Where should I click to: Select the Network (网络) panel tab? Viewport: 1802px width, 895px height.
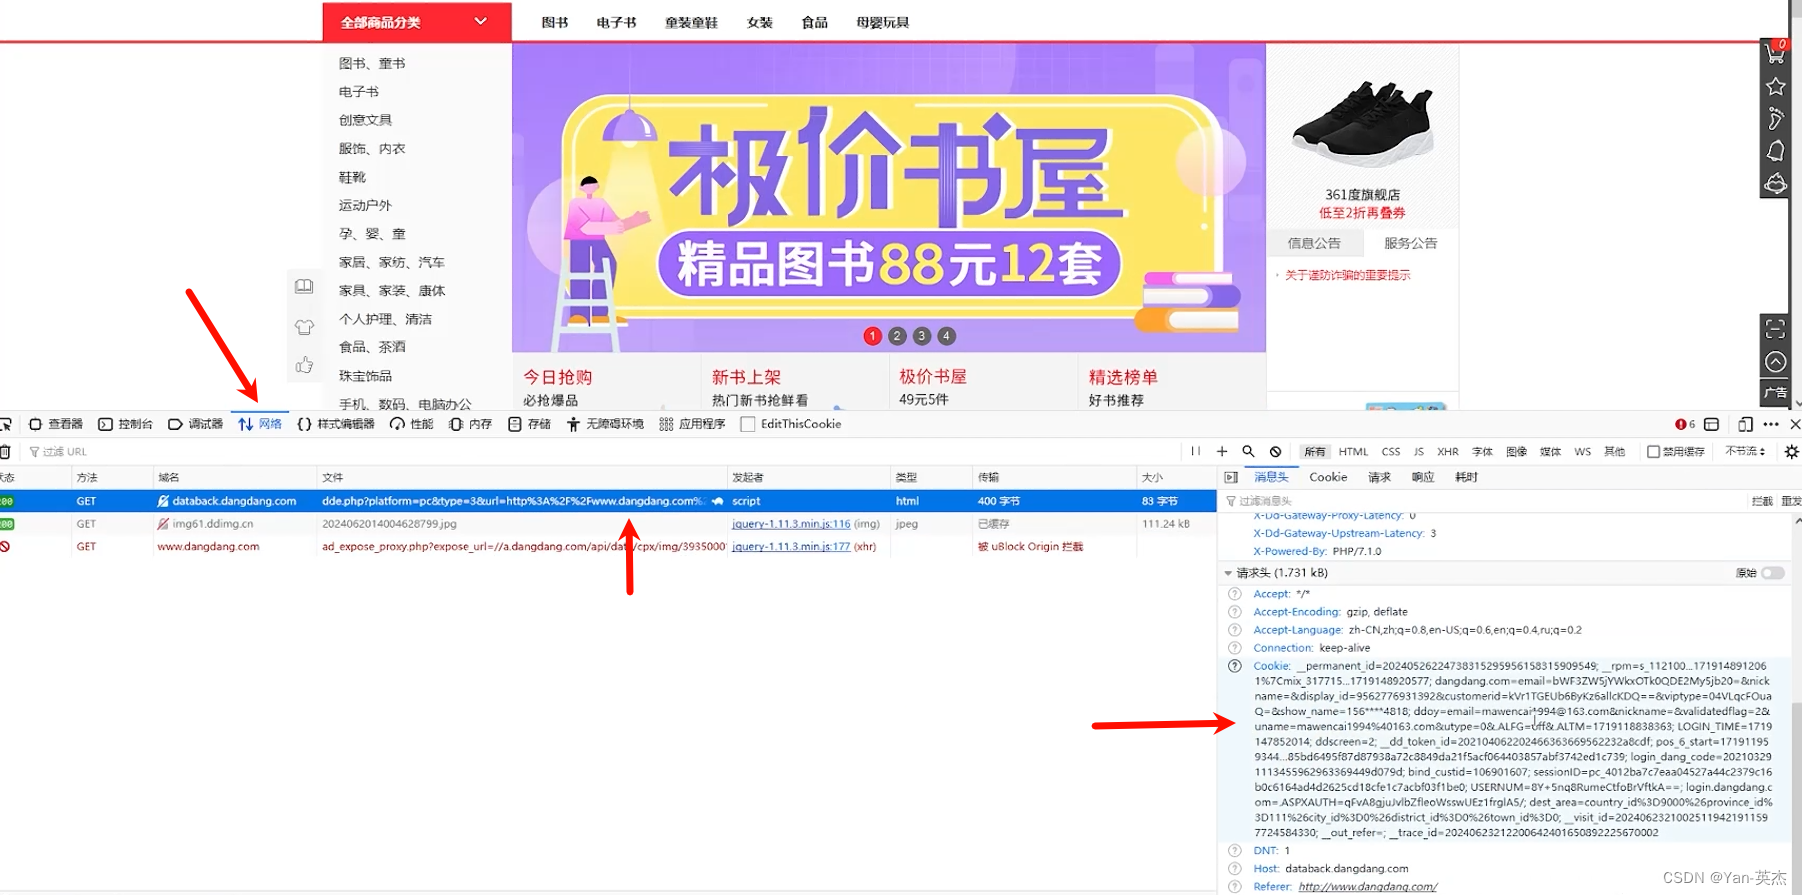coord(260,424)
